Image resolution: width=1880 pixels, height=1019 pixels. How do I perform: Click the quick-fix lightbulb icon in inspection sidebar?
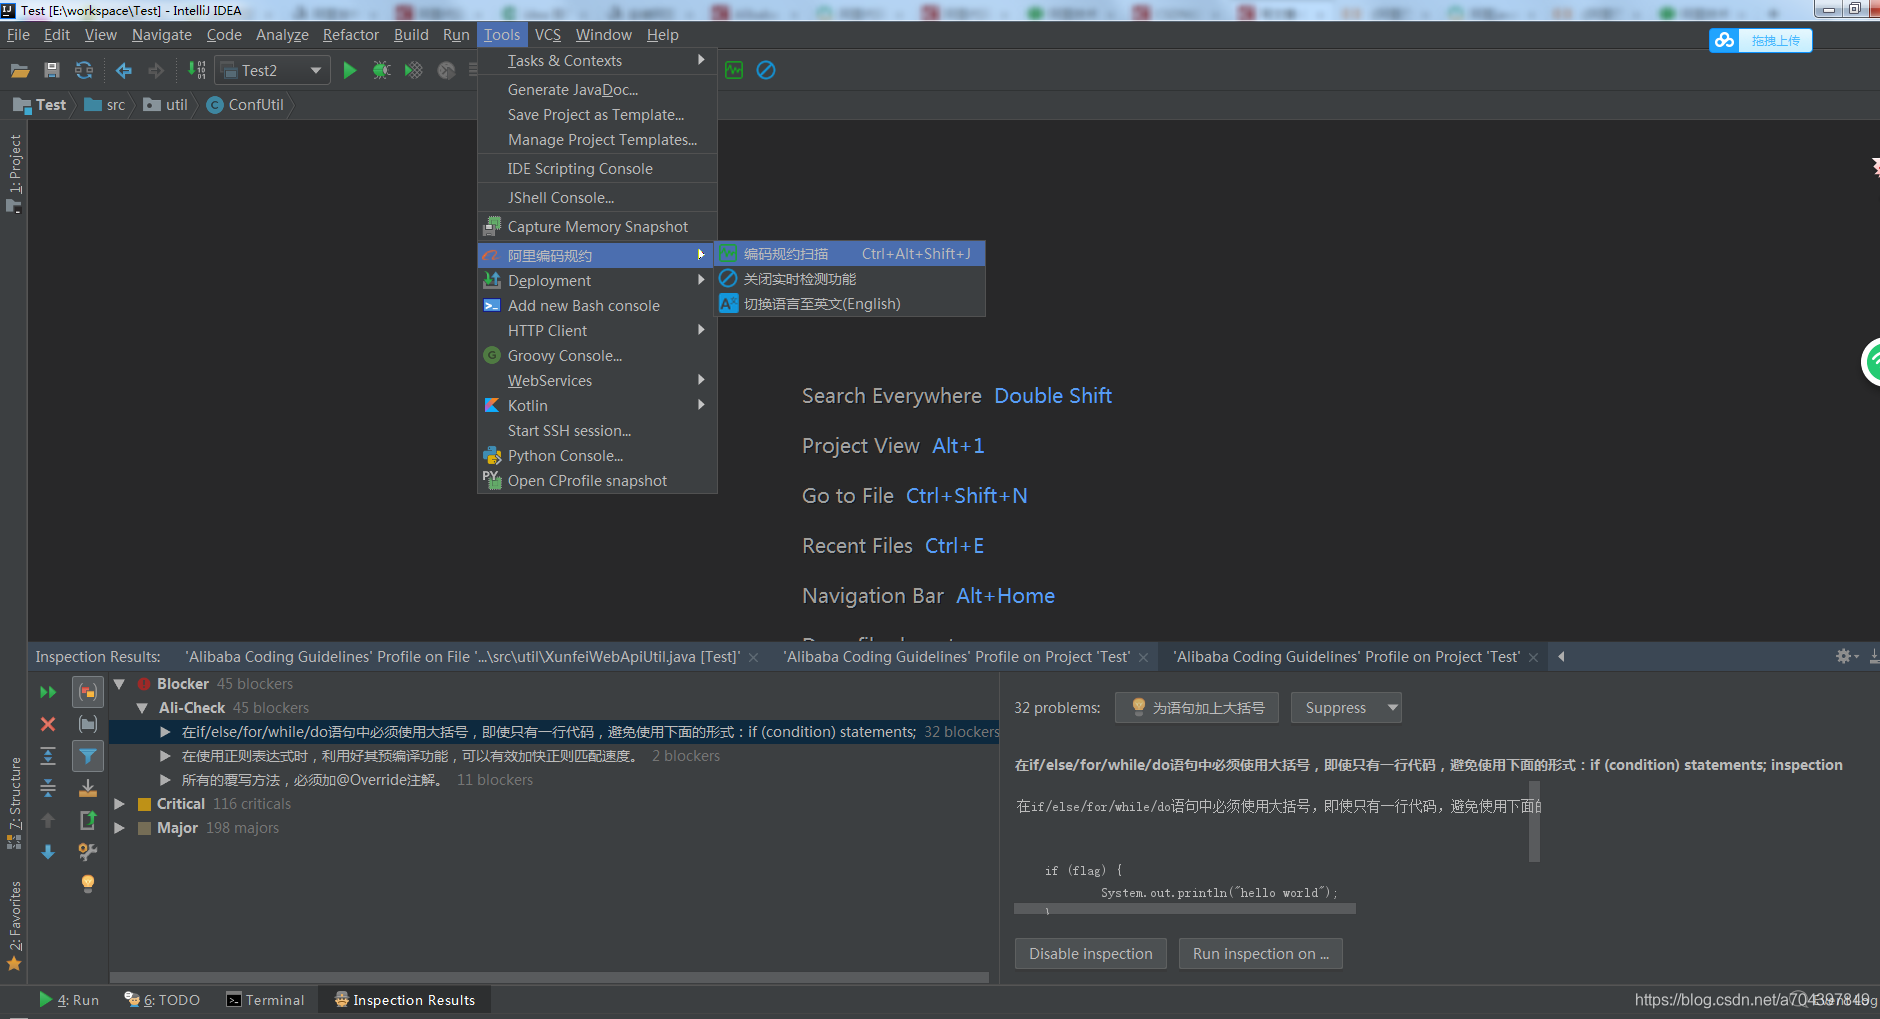(x=88, y=884)
